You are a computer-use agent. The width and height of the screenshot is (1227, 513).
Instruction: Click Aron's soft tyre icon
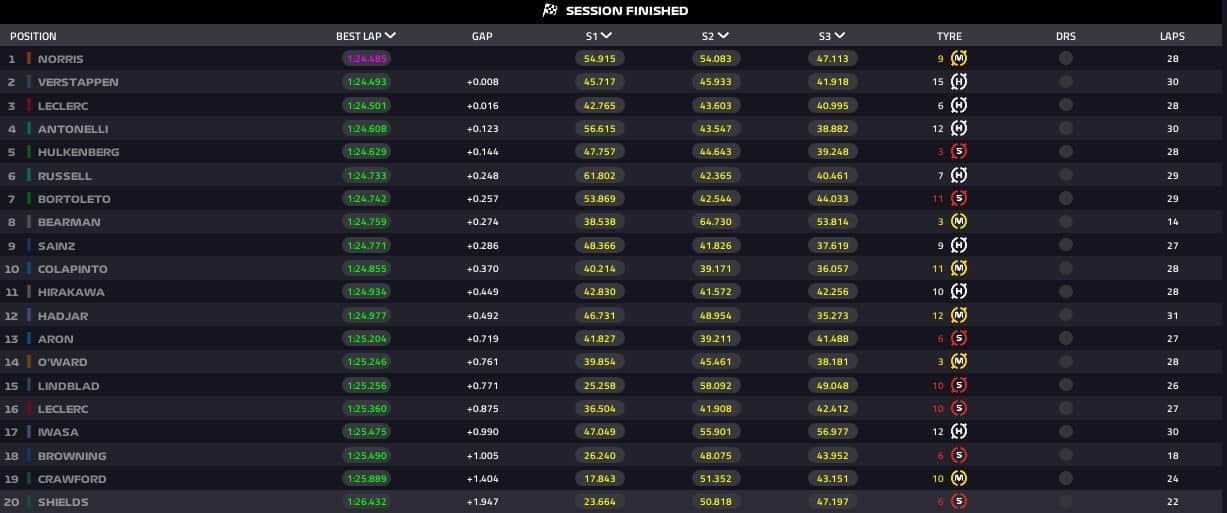click(x=958, y=339)
